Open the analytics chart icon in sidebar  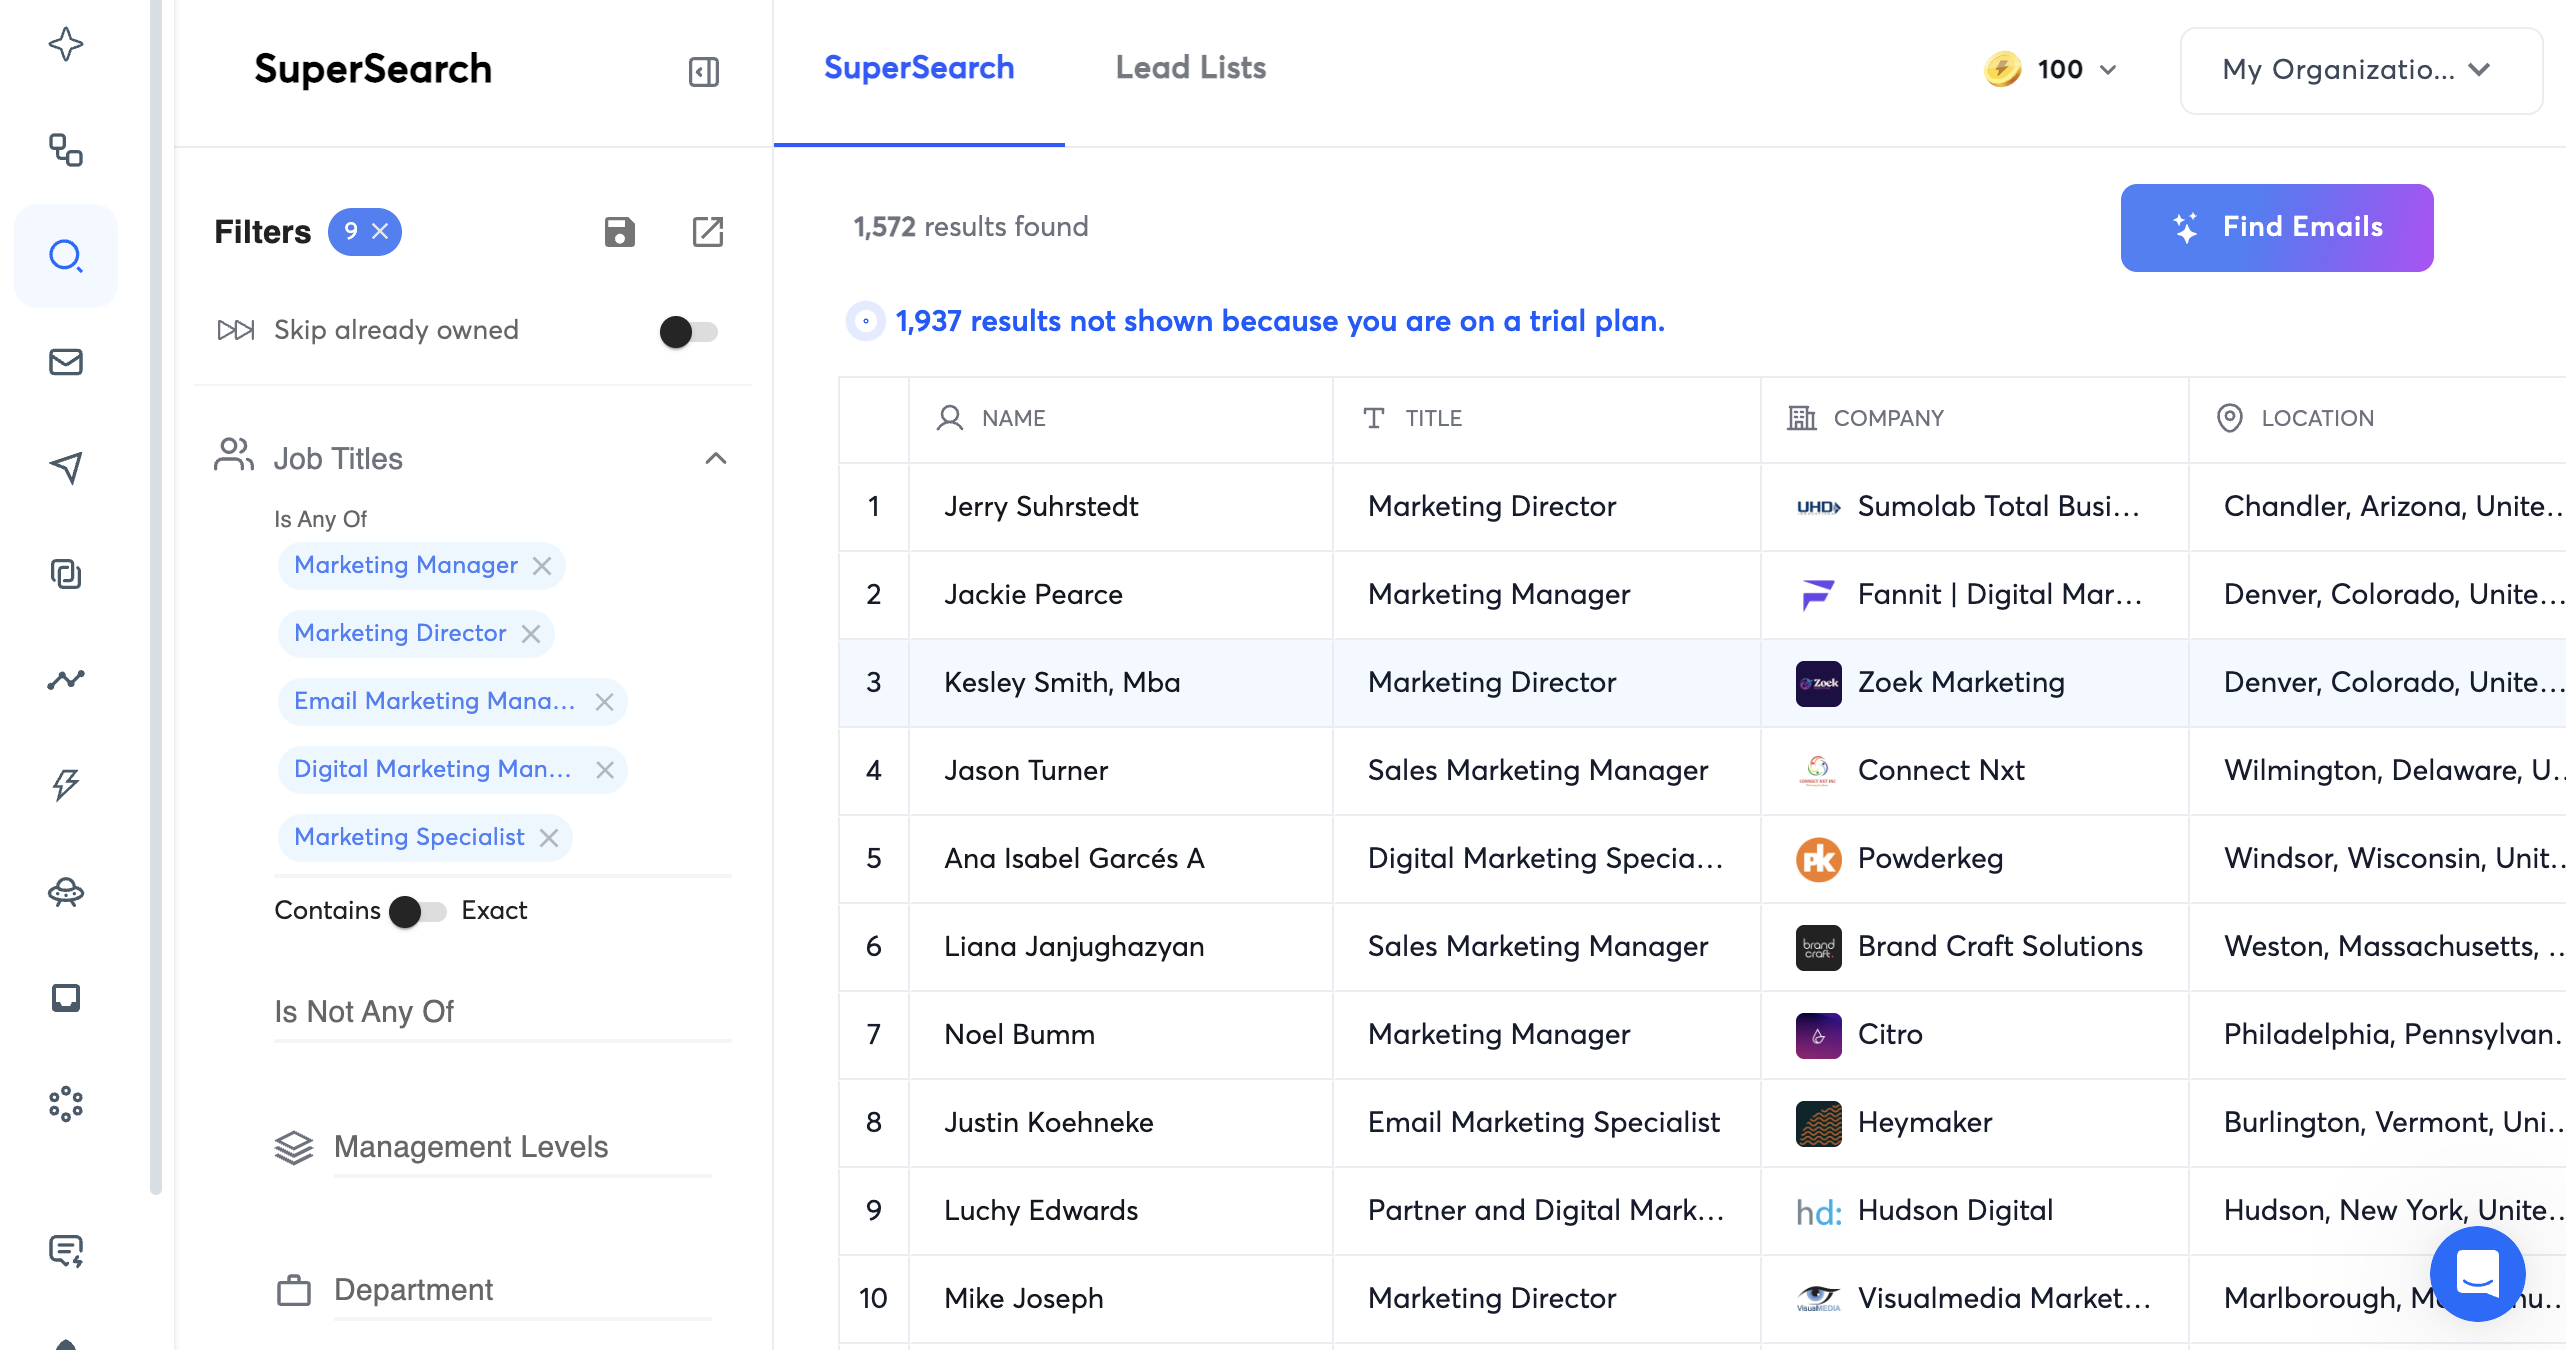pos(66,679)
